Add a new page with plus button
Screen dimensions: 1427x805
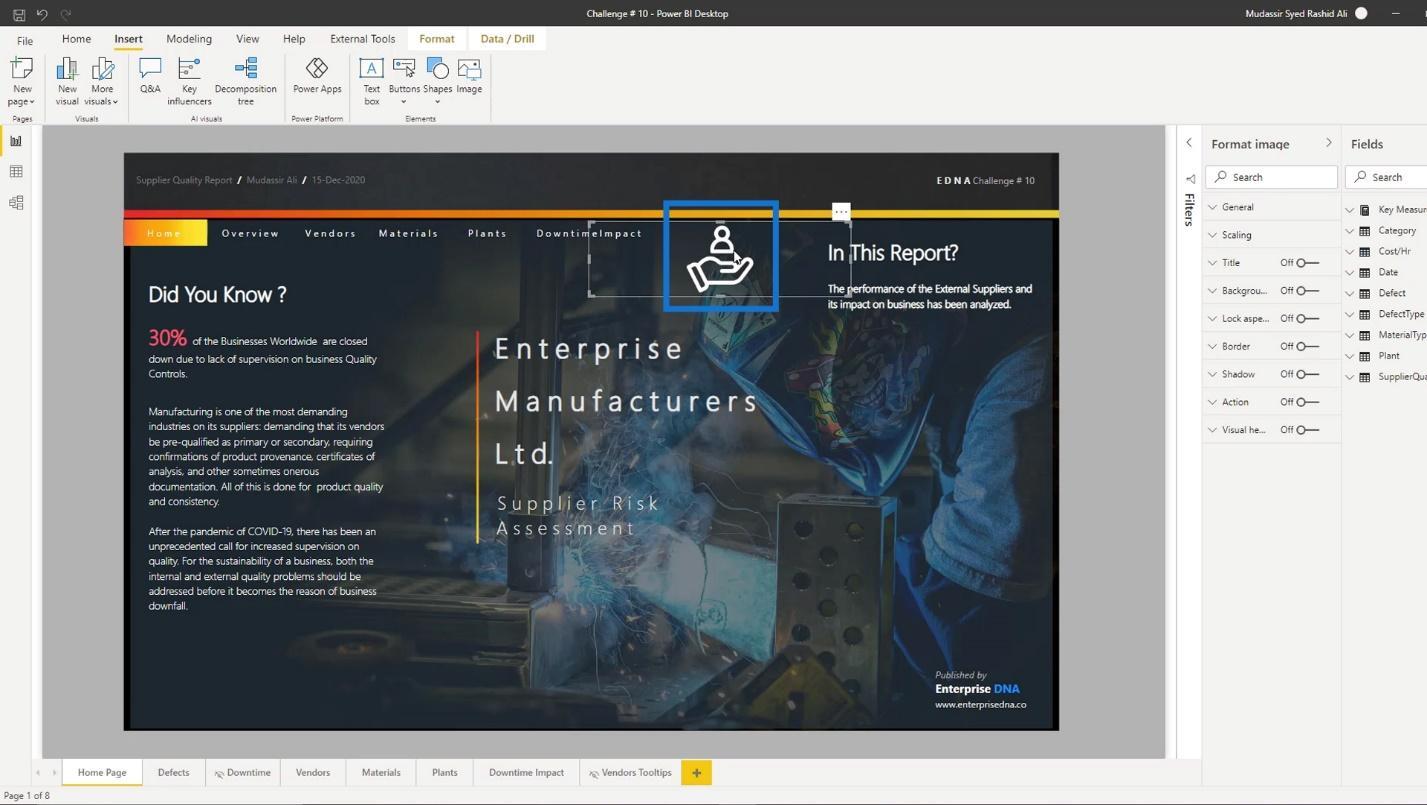tap(696, 772)
